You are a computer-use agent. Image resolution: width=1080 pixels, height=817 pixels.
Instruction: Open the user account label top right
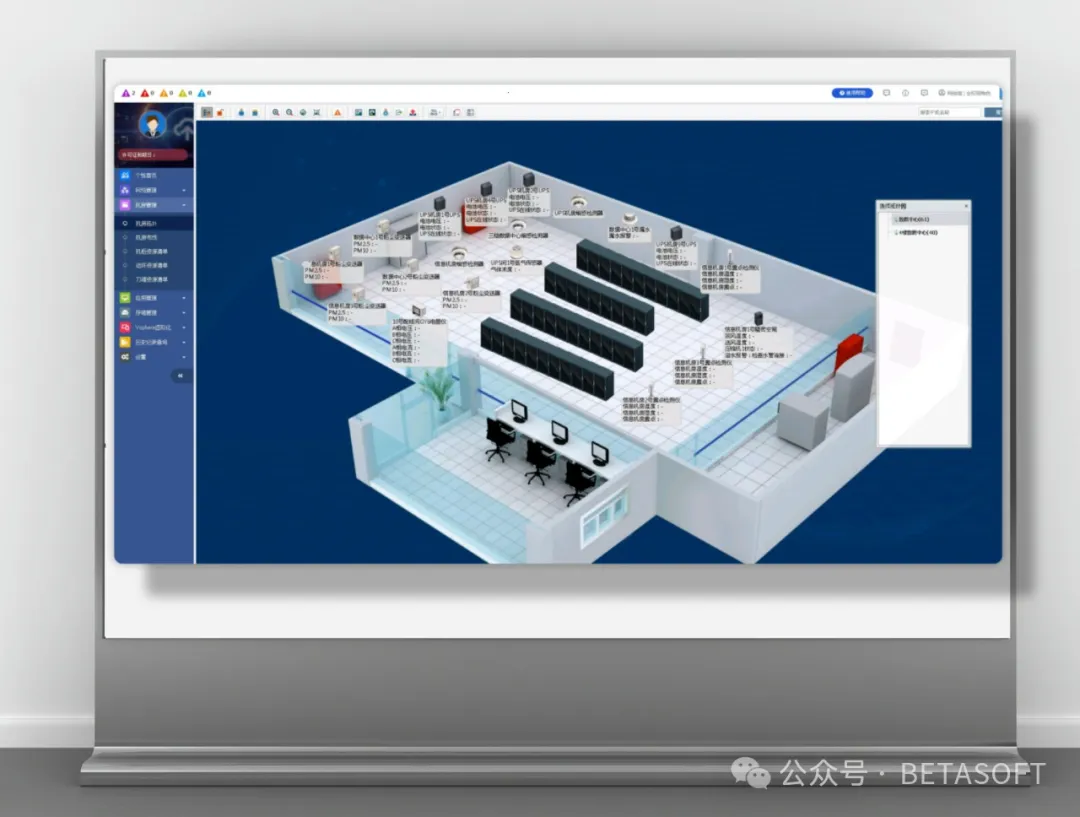pyautogui.click(x=964, y=93)
